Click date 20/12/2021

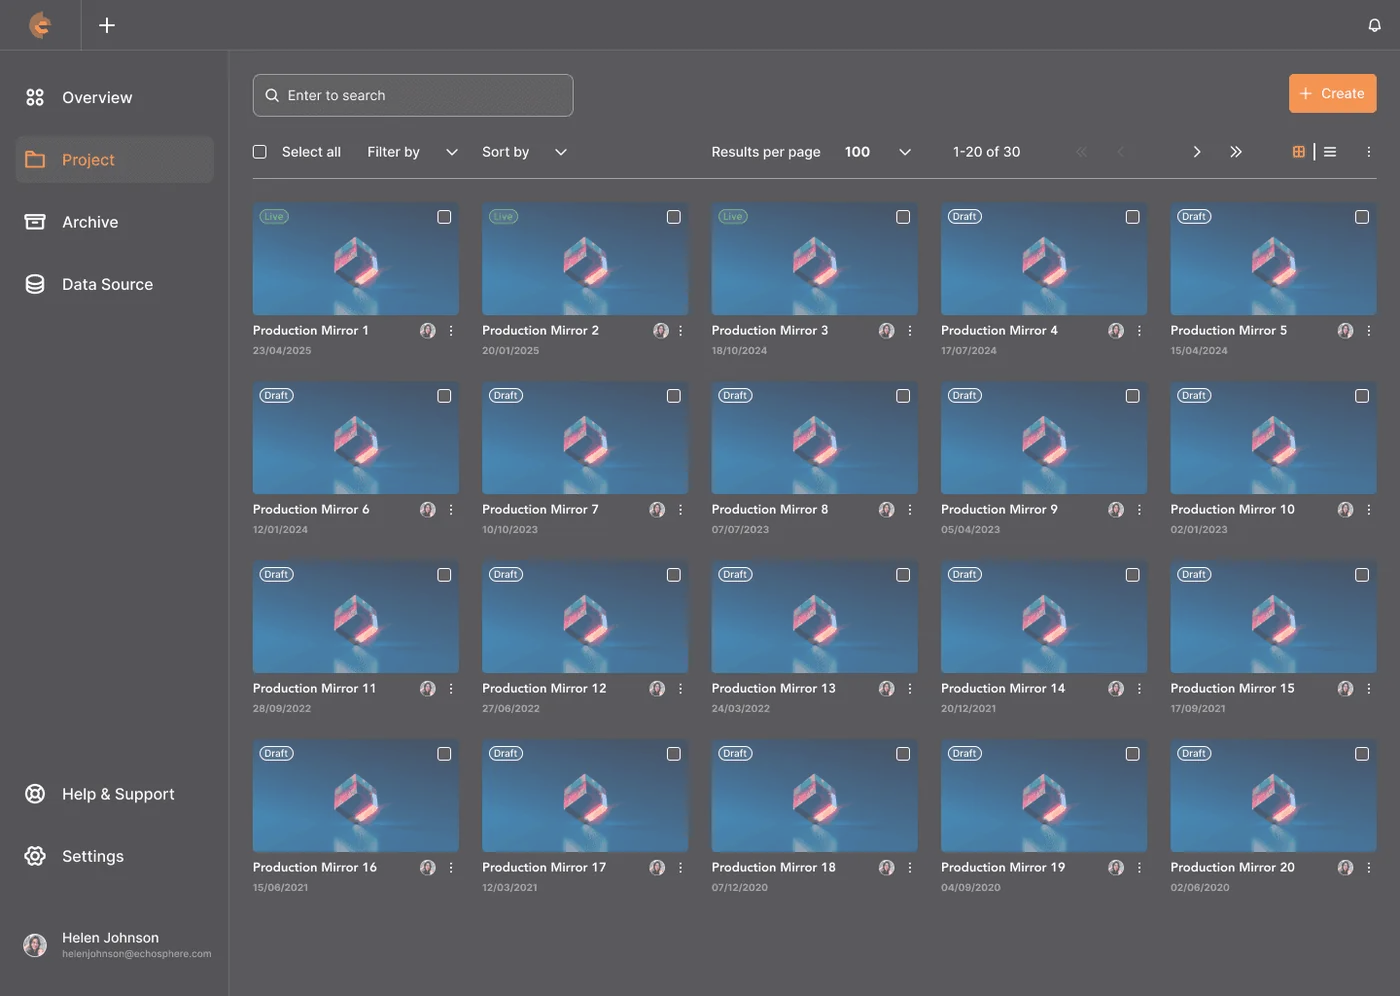pyautogui.click(x=968, y=709)
